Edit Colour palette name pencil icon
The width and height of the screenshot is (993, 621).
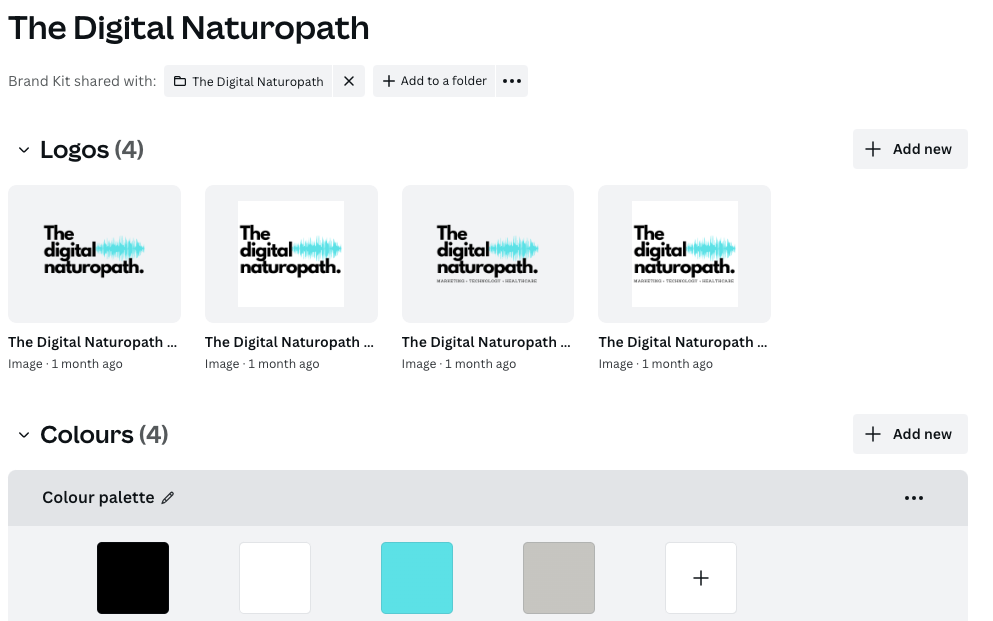tap(168, 498)
